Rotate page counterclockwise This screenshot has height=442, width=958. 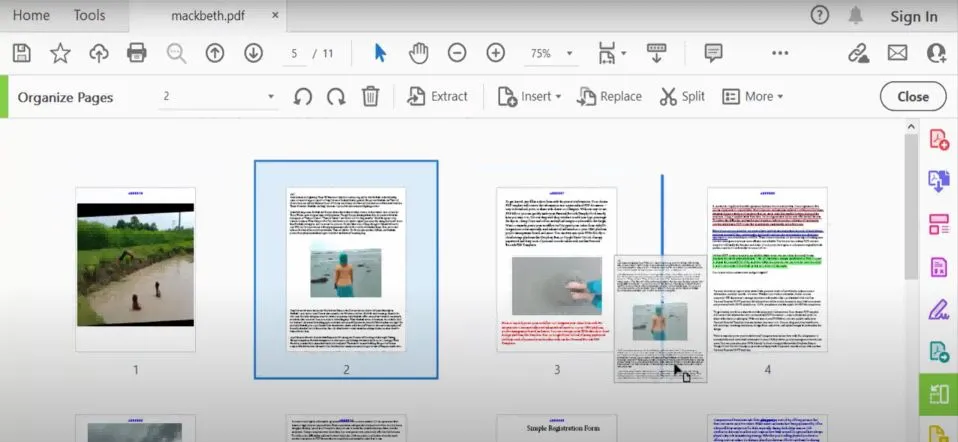click(302, 97)
